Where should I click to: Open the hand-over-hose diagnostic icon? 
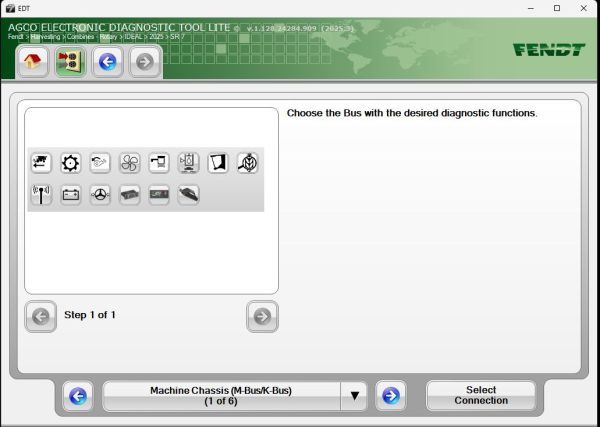100,163
